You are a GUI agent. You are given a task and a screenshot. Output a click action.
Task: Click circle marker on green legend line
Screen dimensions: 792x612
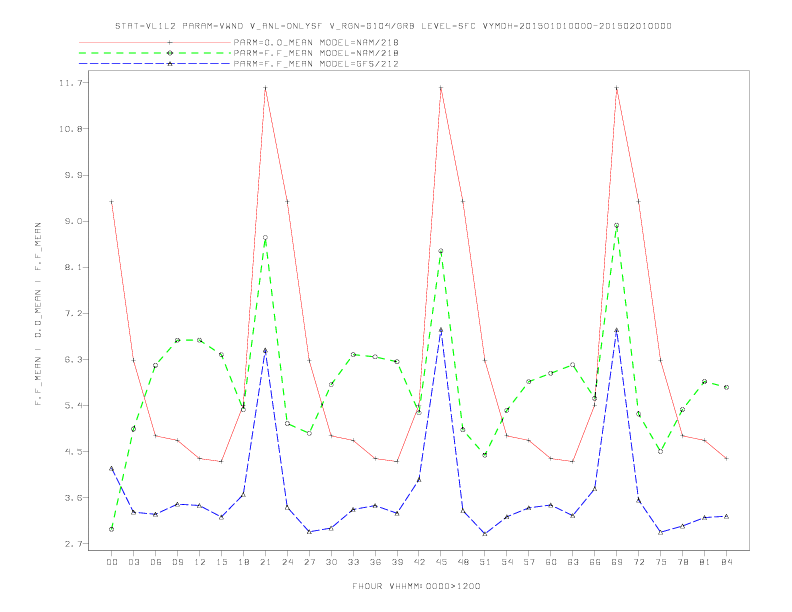(x=170, y=53)
